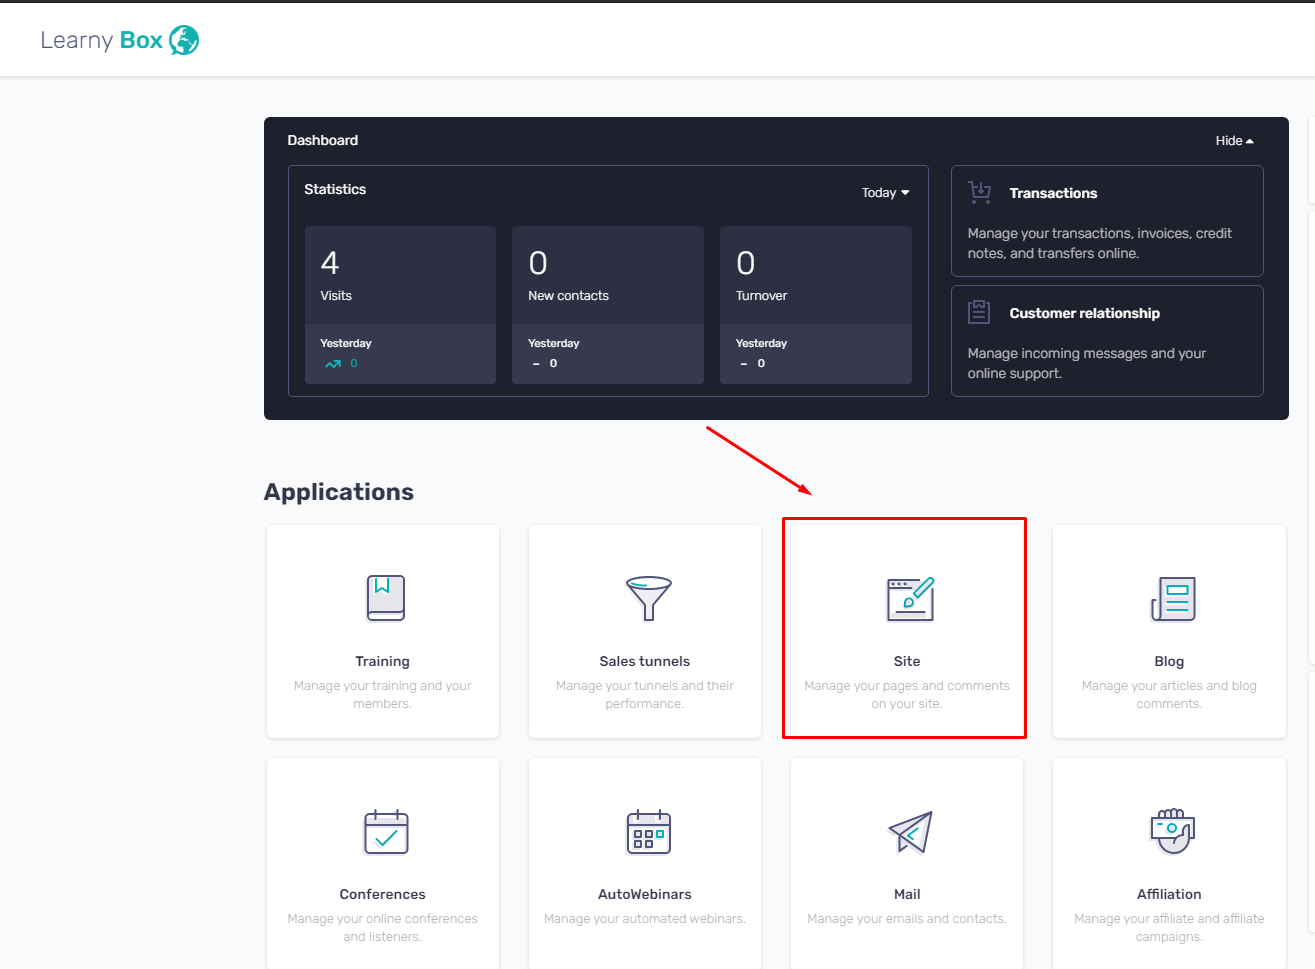Click the Mail application title
The width and height of the screenshot is (1315, 969).
pyautogui.click(x=907, y=894)
